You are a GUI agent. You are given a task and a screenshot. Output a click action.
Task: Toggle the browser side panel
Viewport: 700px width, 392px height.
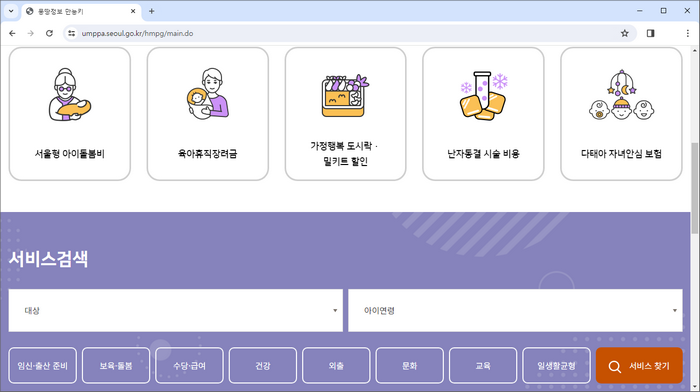tap(650, 33)
